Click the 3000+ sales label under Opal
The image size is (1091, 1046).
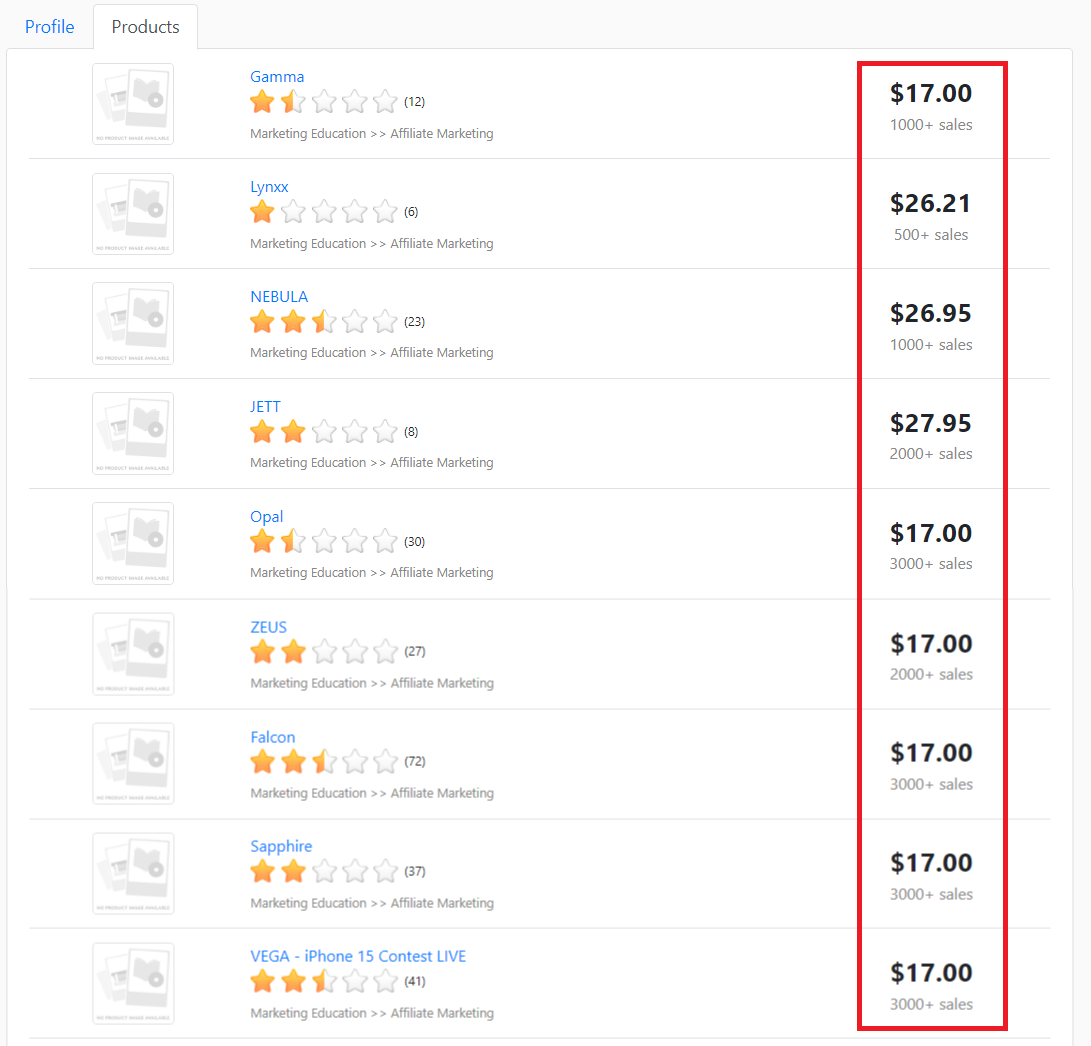[x=930, y=564]
